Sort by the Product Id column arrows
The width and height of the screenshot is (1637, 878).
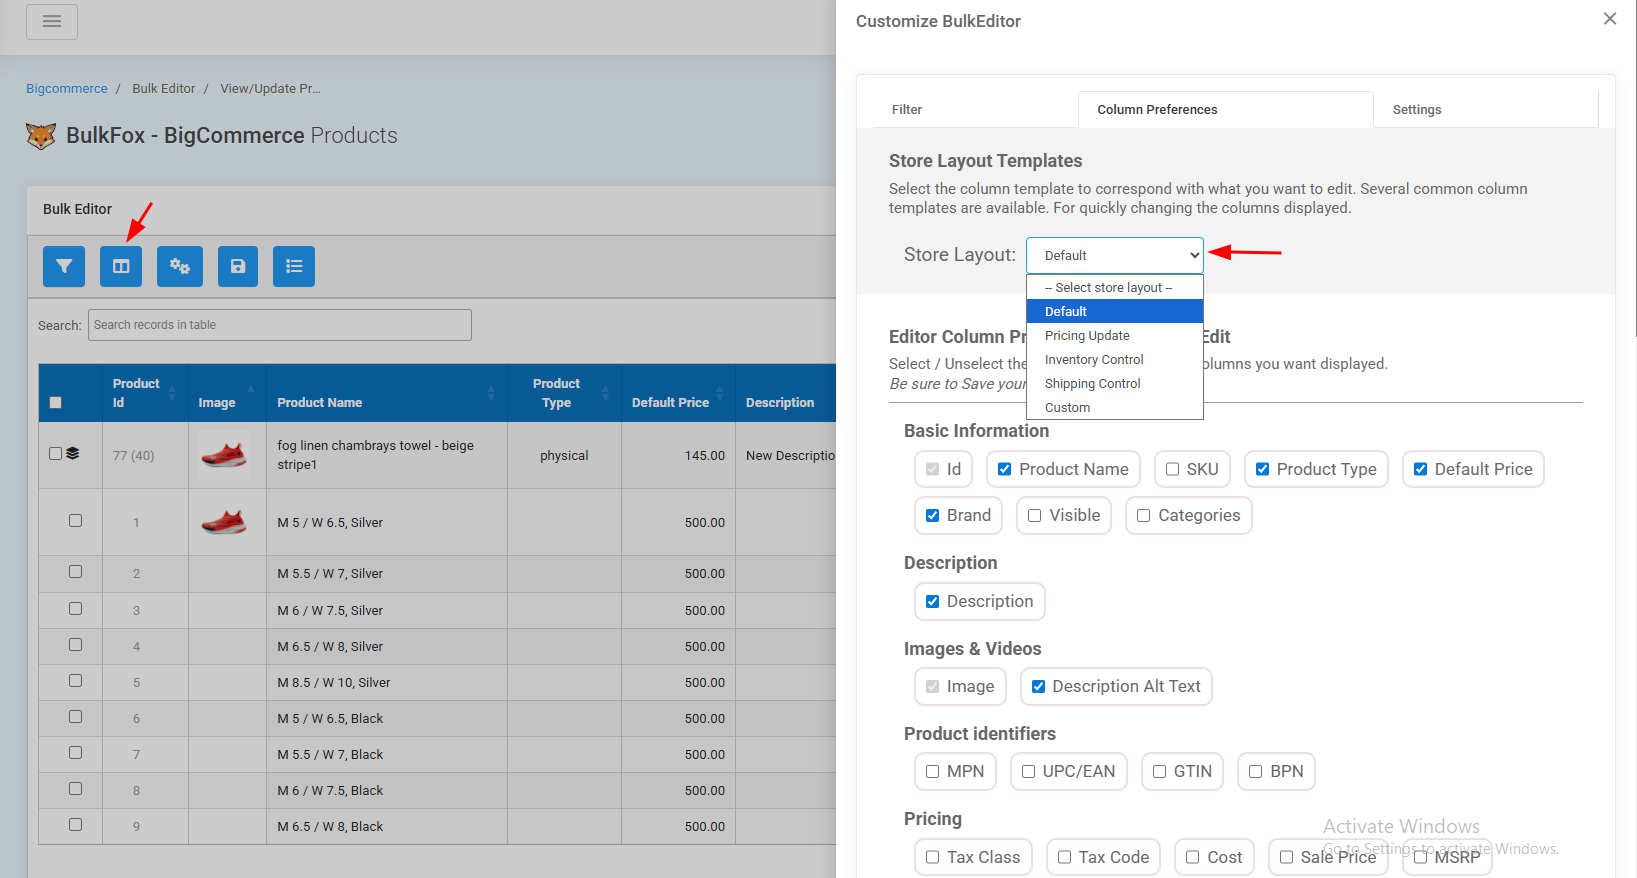pyautogui.click(x=172, y=393)
